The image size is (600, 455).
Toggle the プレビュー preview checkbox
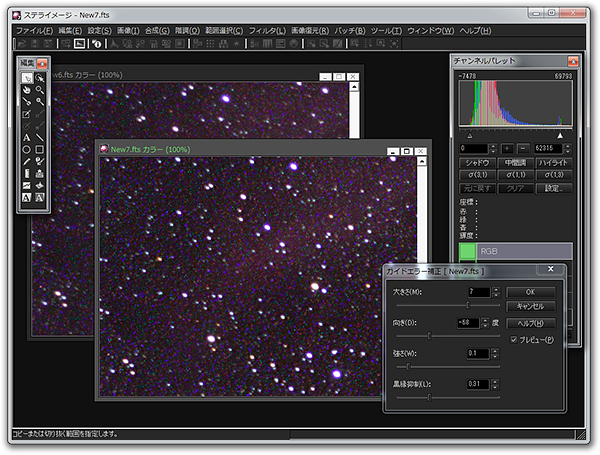pos(514,339)
